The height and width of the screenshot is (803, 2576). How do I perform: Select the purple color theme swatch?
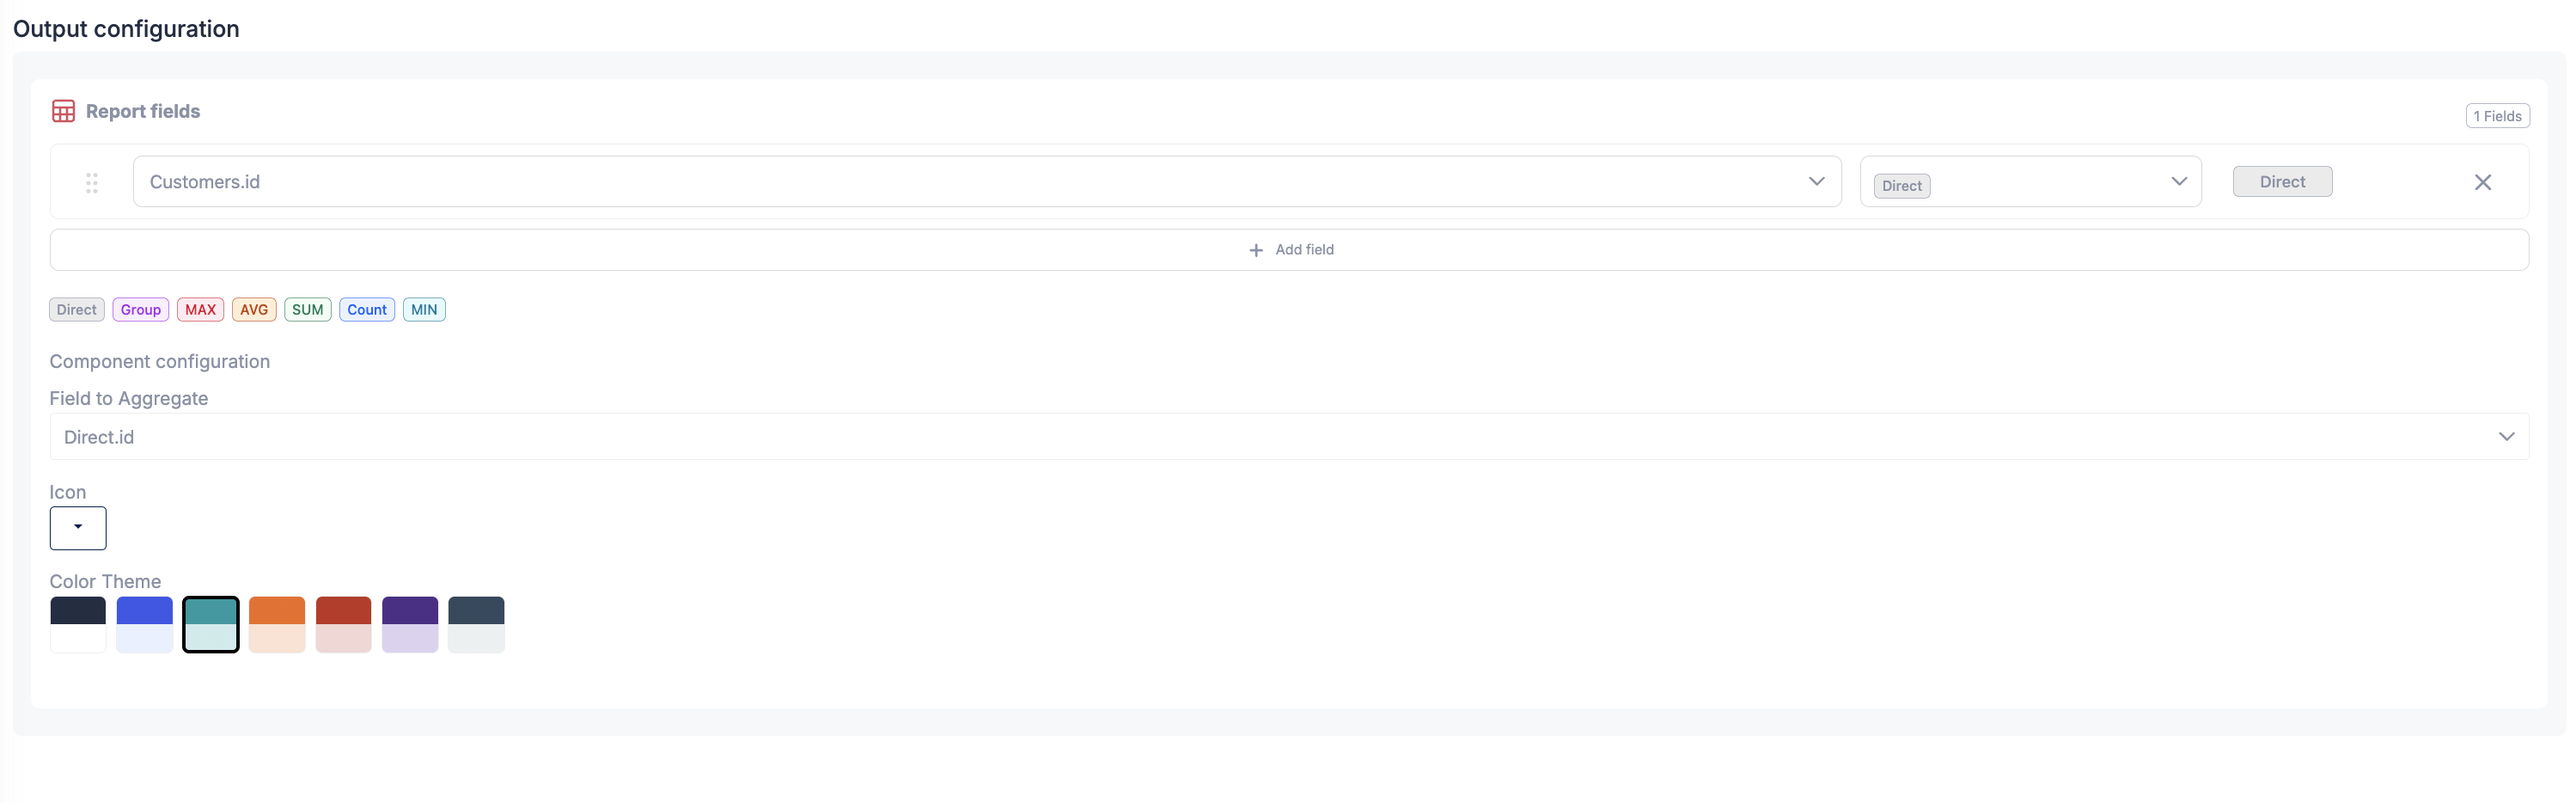410,624
